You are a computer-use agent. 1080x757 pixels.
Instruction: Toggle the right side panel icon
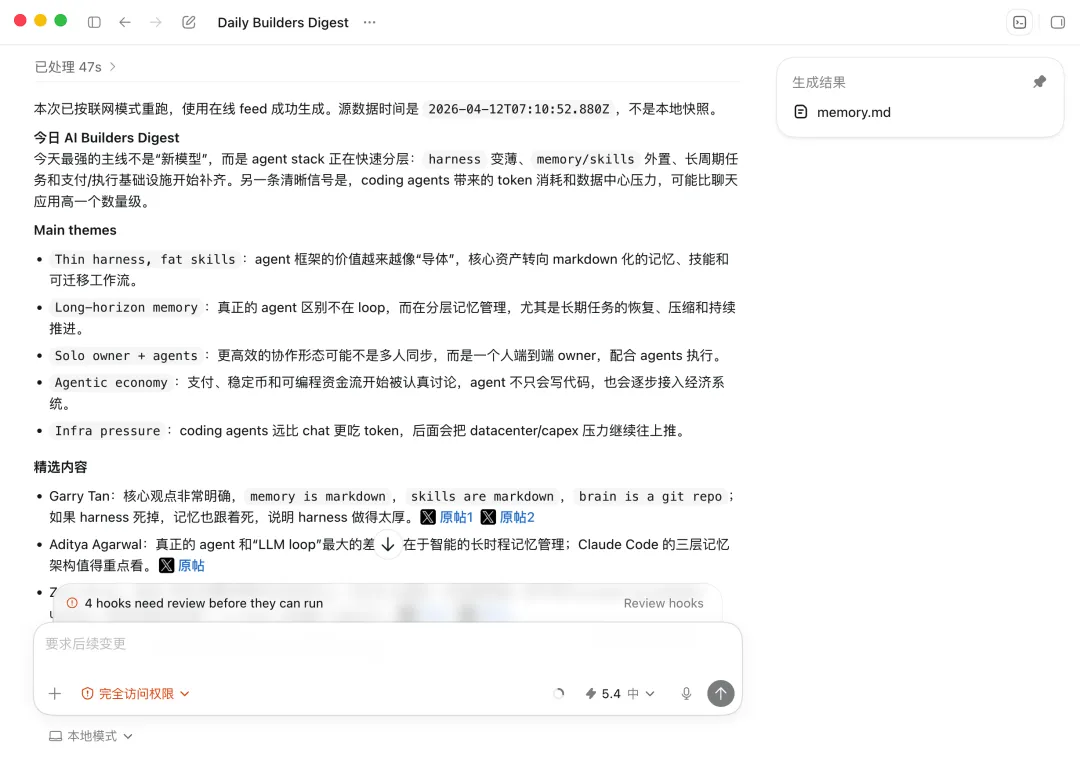1057,22
